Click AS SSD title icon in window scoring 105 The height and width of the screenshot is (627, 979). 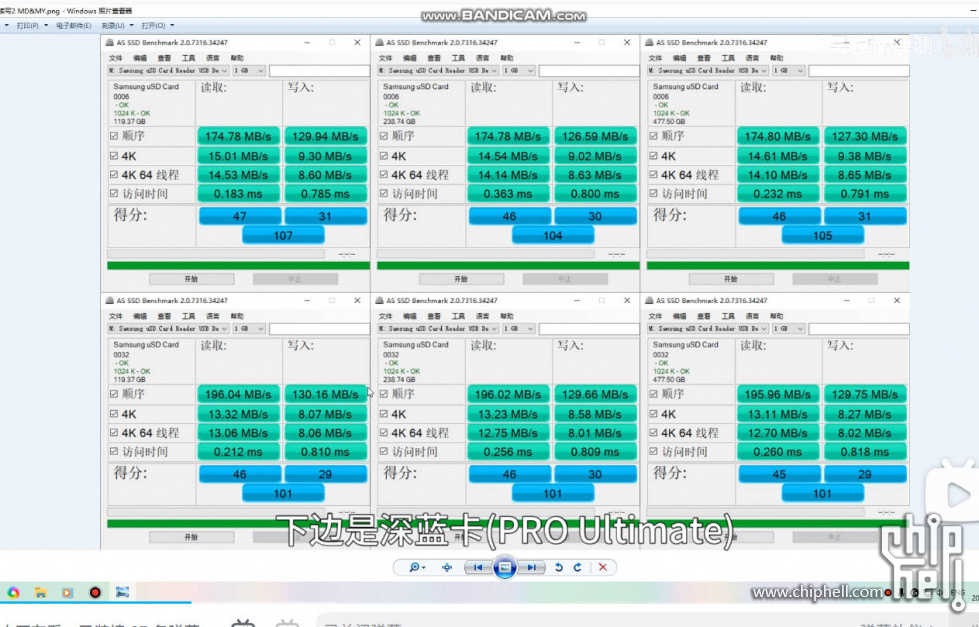coord(649,42)
